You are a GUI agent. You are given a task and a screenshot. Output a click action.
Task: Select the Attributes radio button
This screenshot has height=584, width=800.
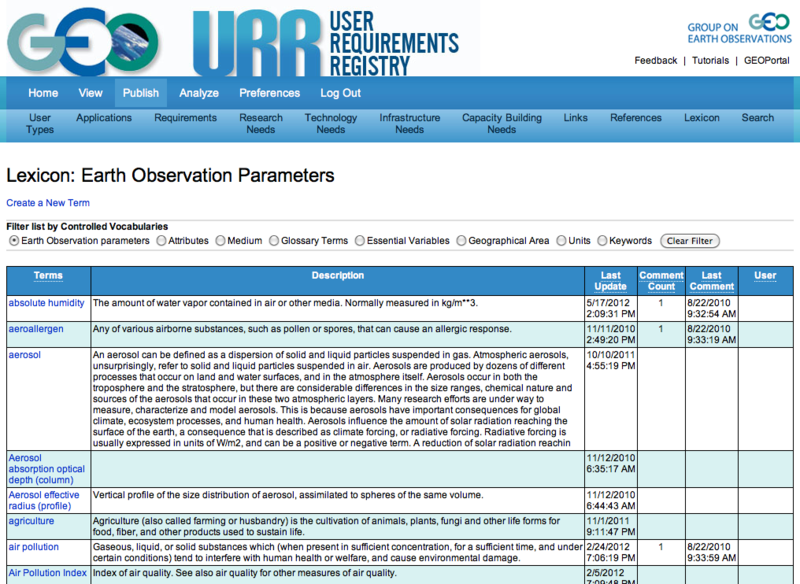(162, 241)
